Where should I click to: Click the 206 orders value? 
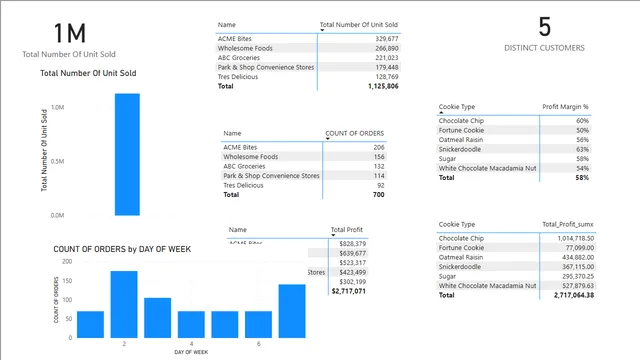pos(379,147)
